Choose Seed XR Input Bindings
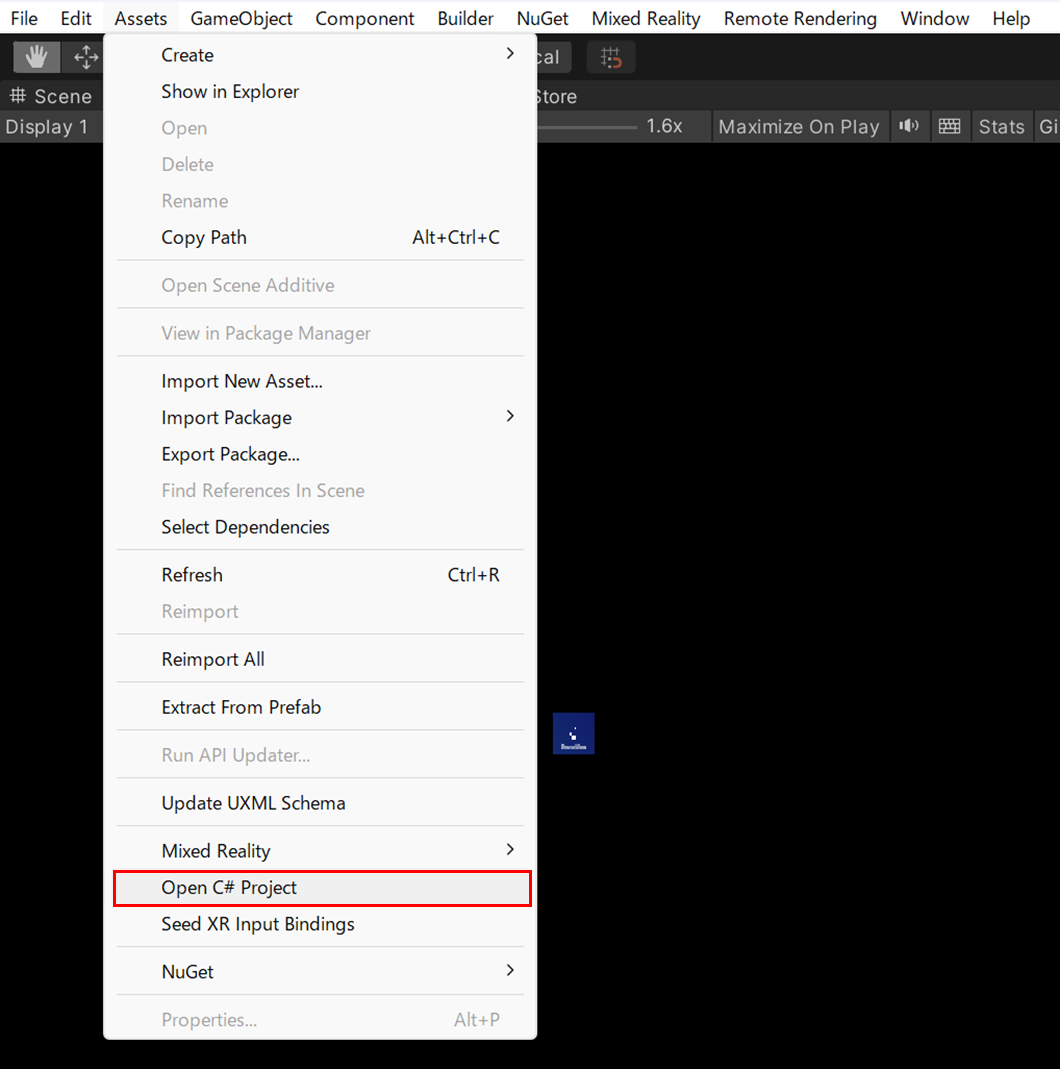1060x1069 pixels. point(320,924)
